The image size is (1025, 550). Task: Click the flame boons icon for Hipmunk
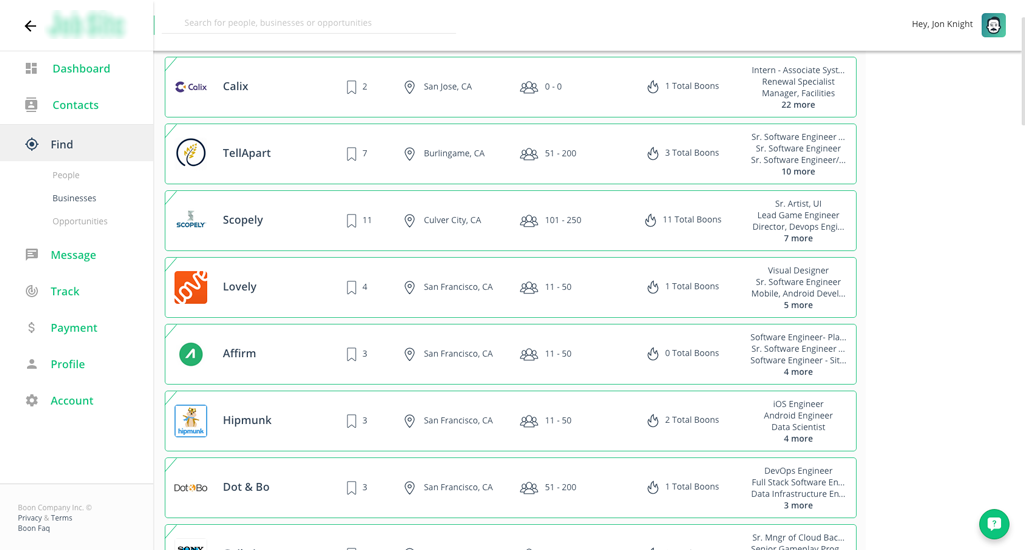point(652,421)
